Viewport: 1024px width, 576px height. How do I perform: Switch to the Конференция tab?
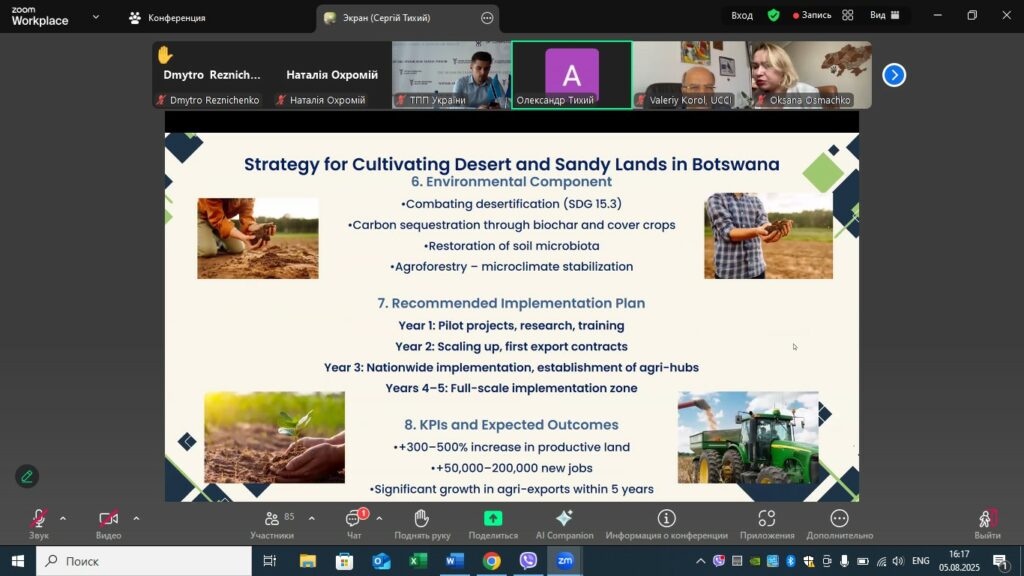click(166, 17)
